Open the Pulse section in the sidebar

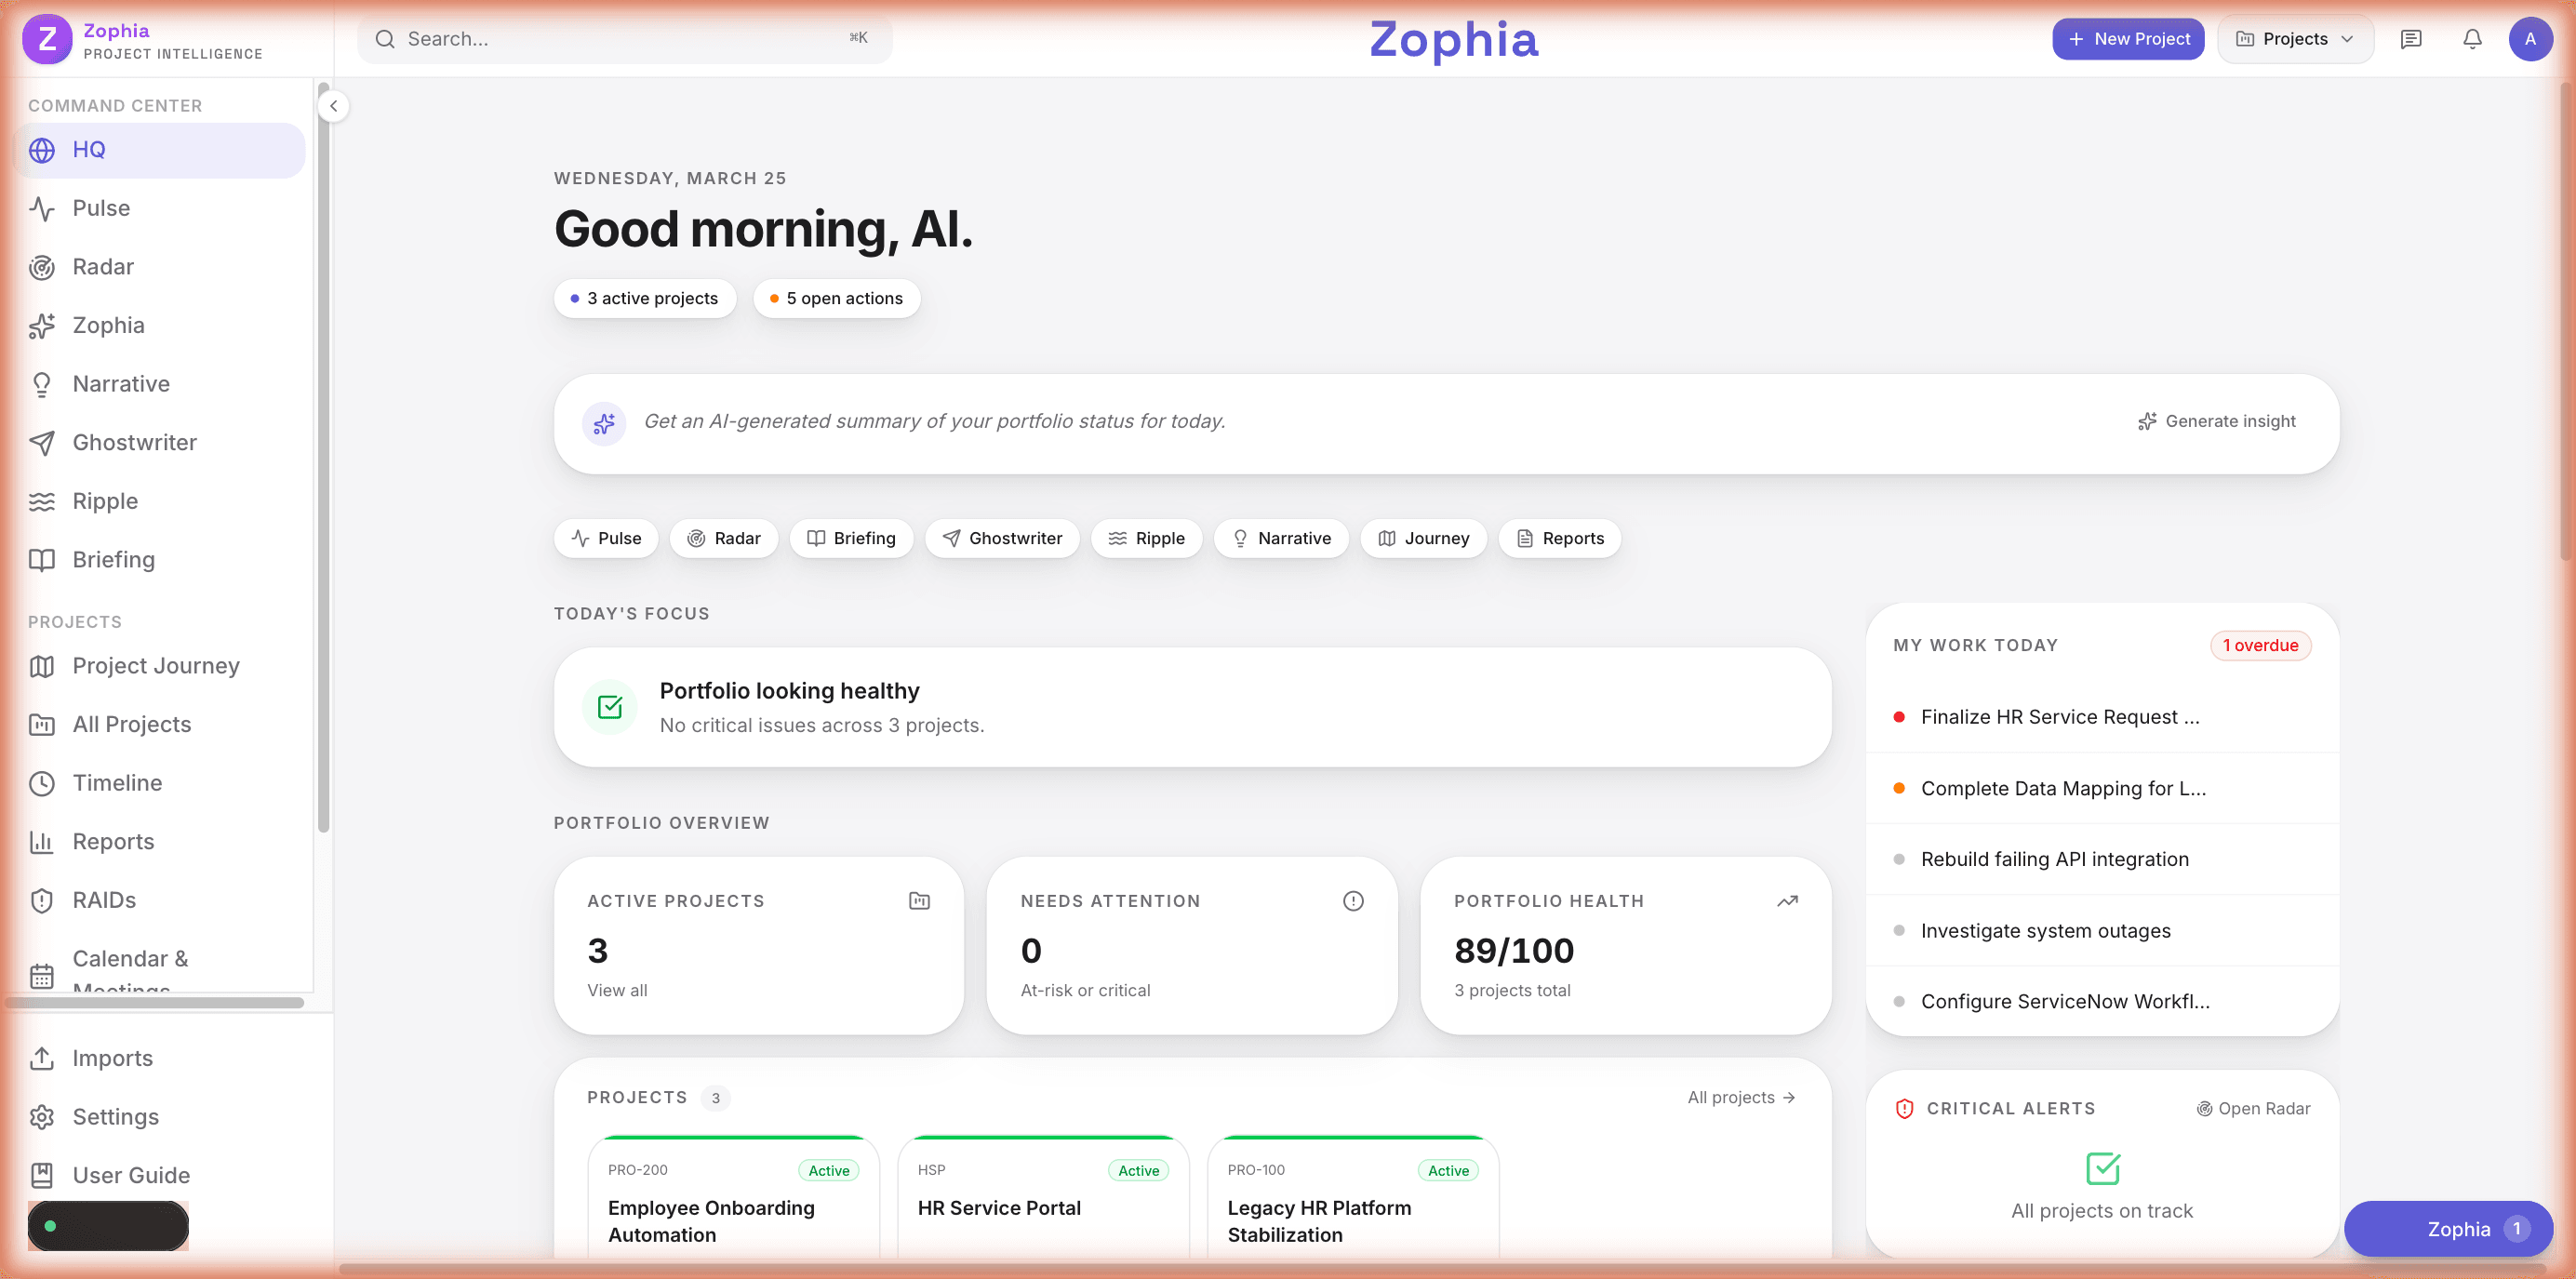[100, 208]
